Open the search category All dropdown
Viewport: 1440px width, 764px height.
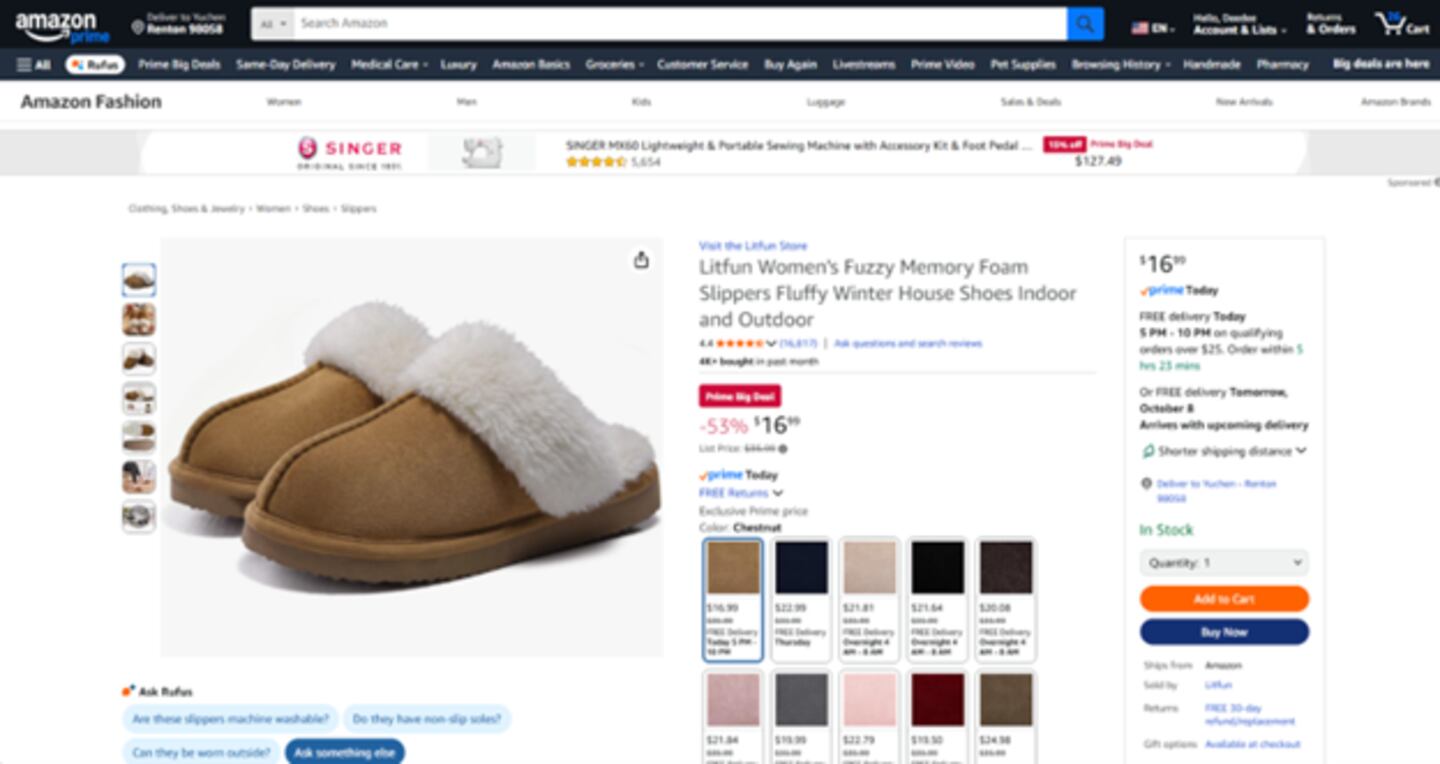[272, 24]
